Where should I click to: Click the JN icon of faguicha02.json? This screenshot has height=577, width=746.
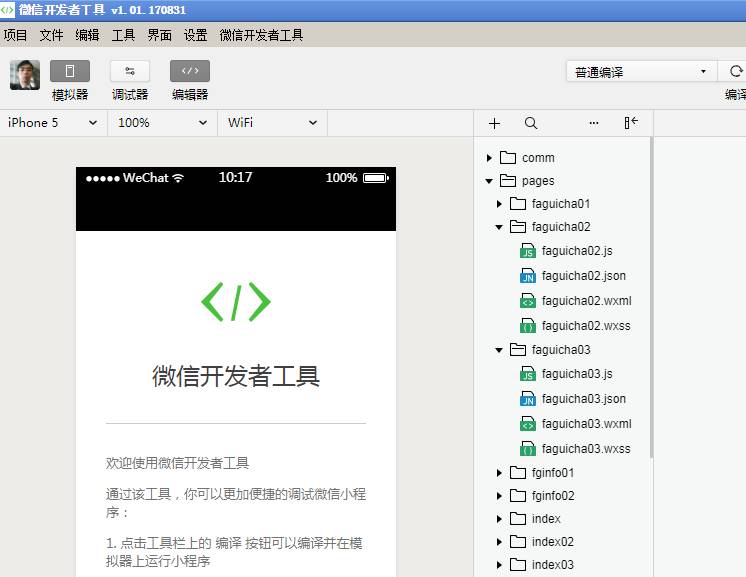pos(528,276)
